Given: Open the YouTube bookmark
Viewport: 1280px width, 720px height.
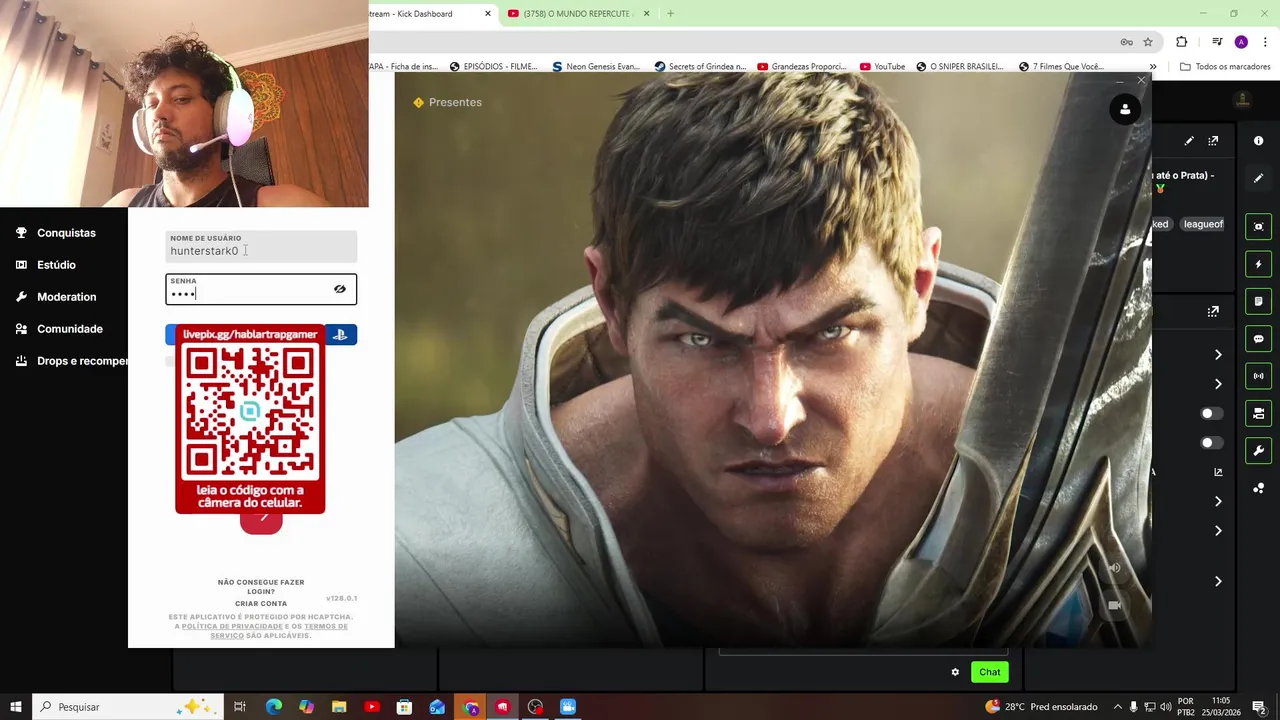Looking at the screenshot, I should [882, 67].
